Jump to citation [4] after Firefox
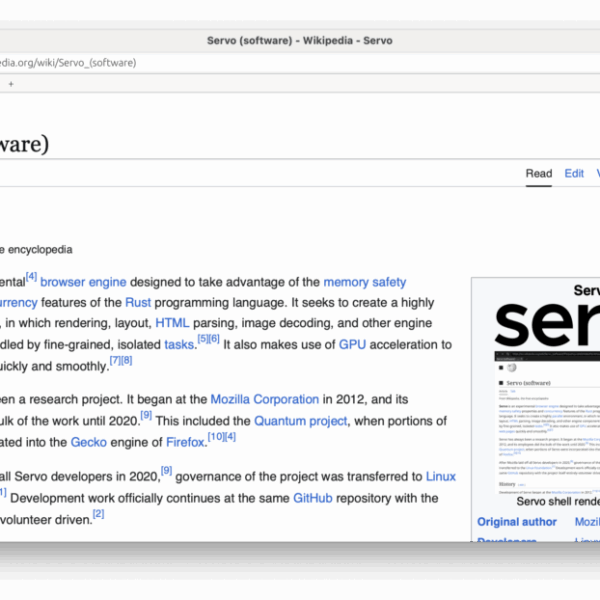This screenshot has height=600, width=600. coord(230,437)
